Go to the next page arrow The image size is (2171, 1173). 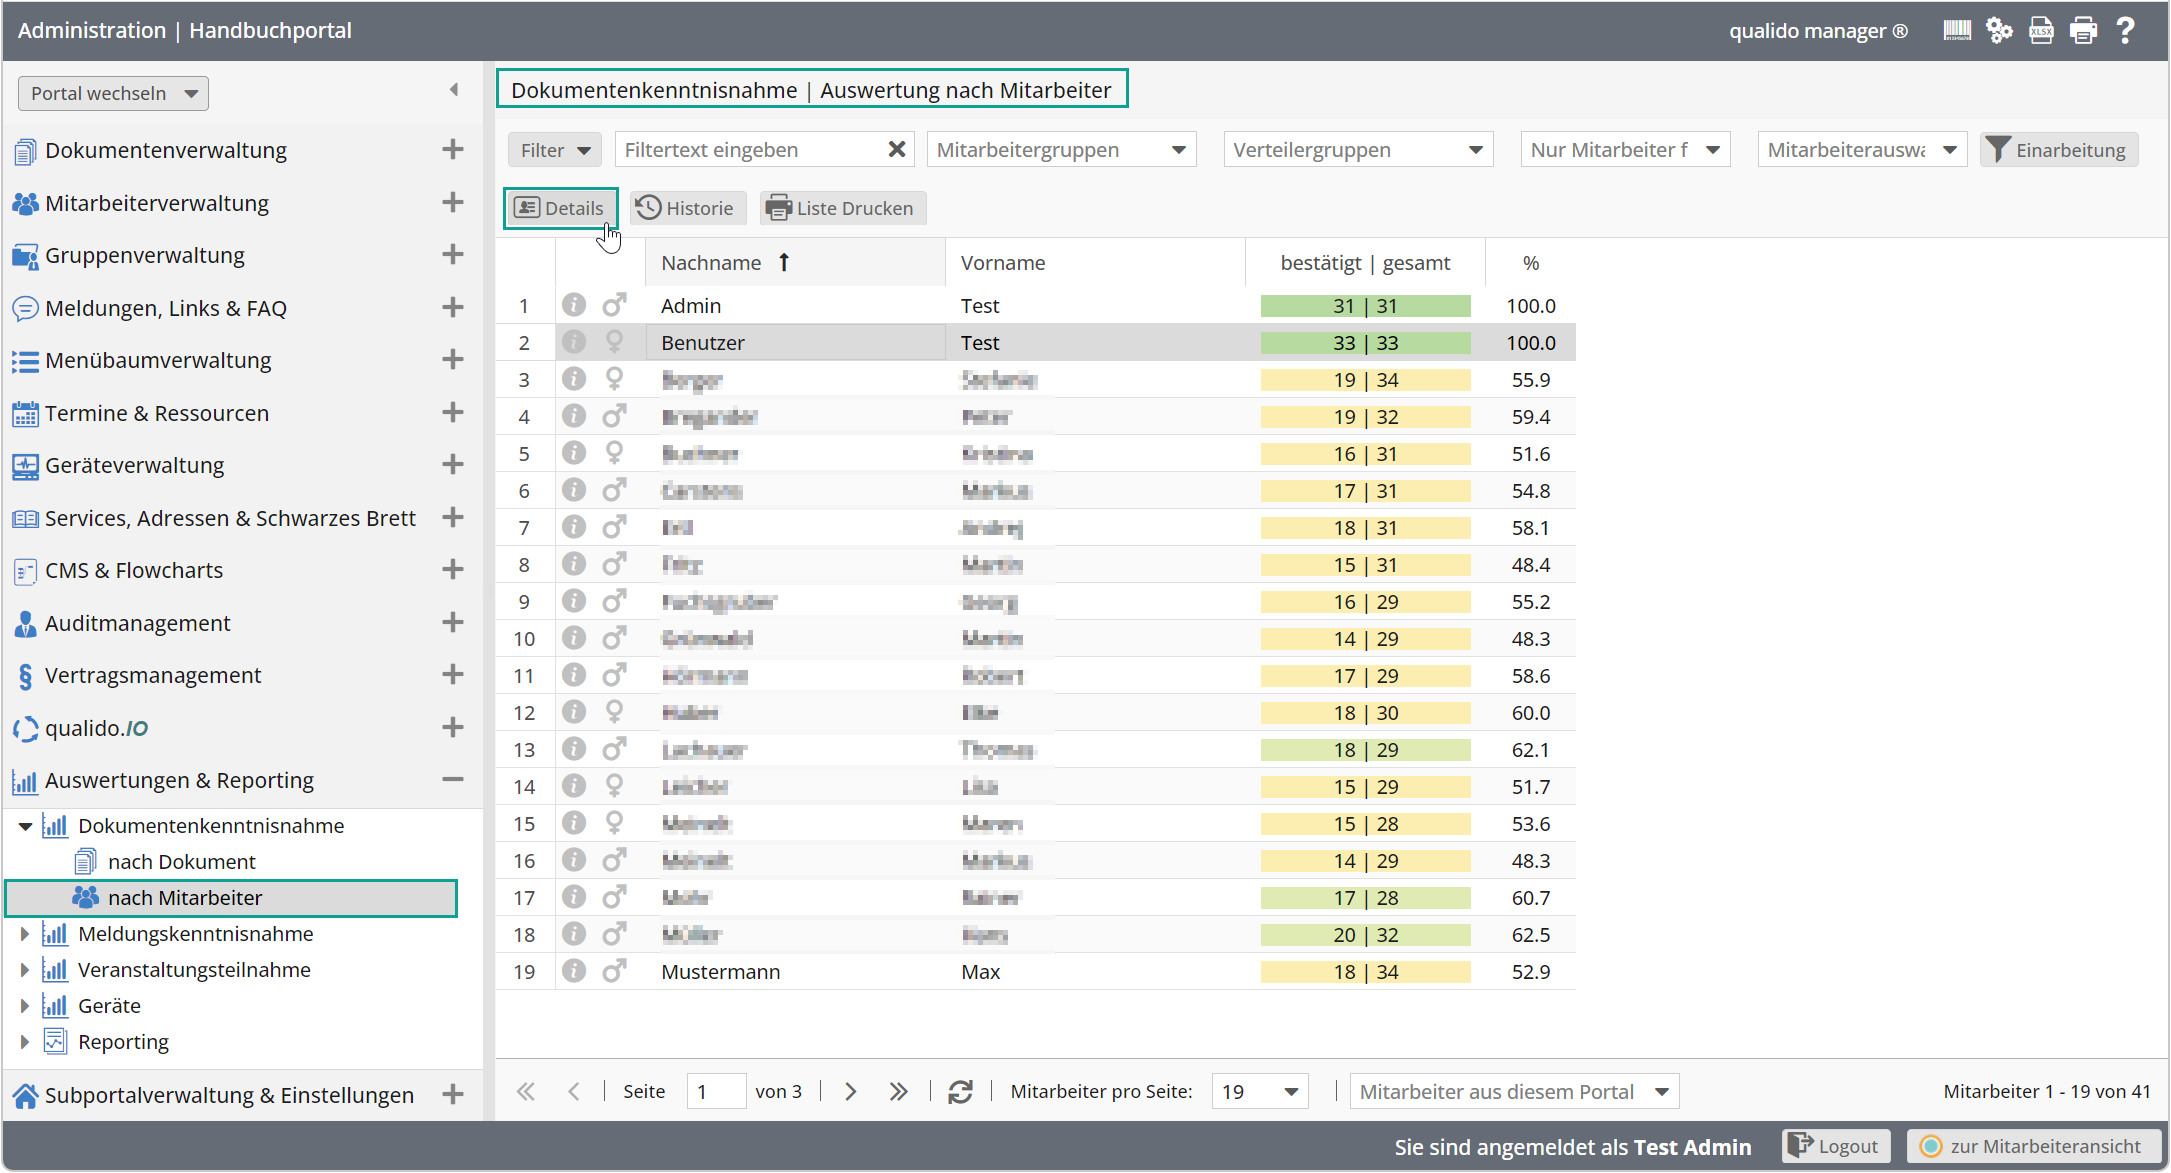(850, 1092)
